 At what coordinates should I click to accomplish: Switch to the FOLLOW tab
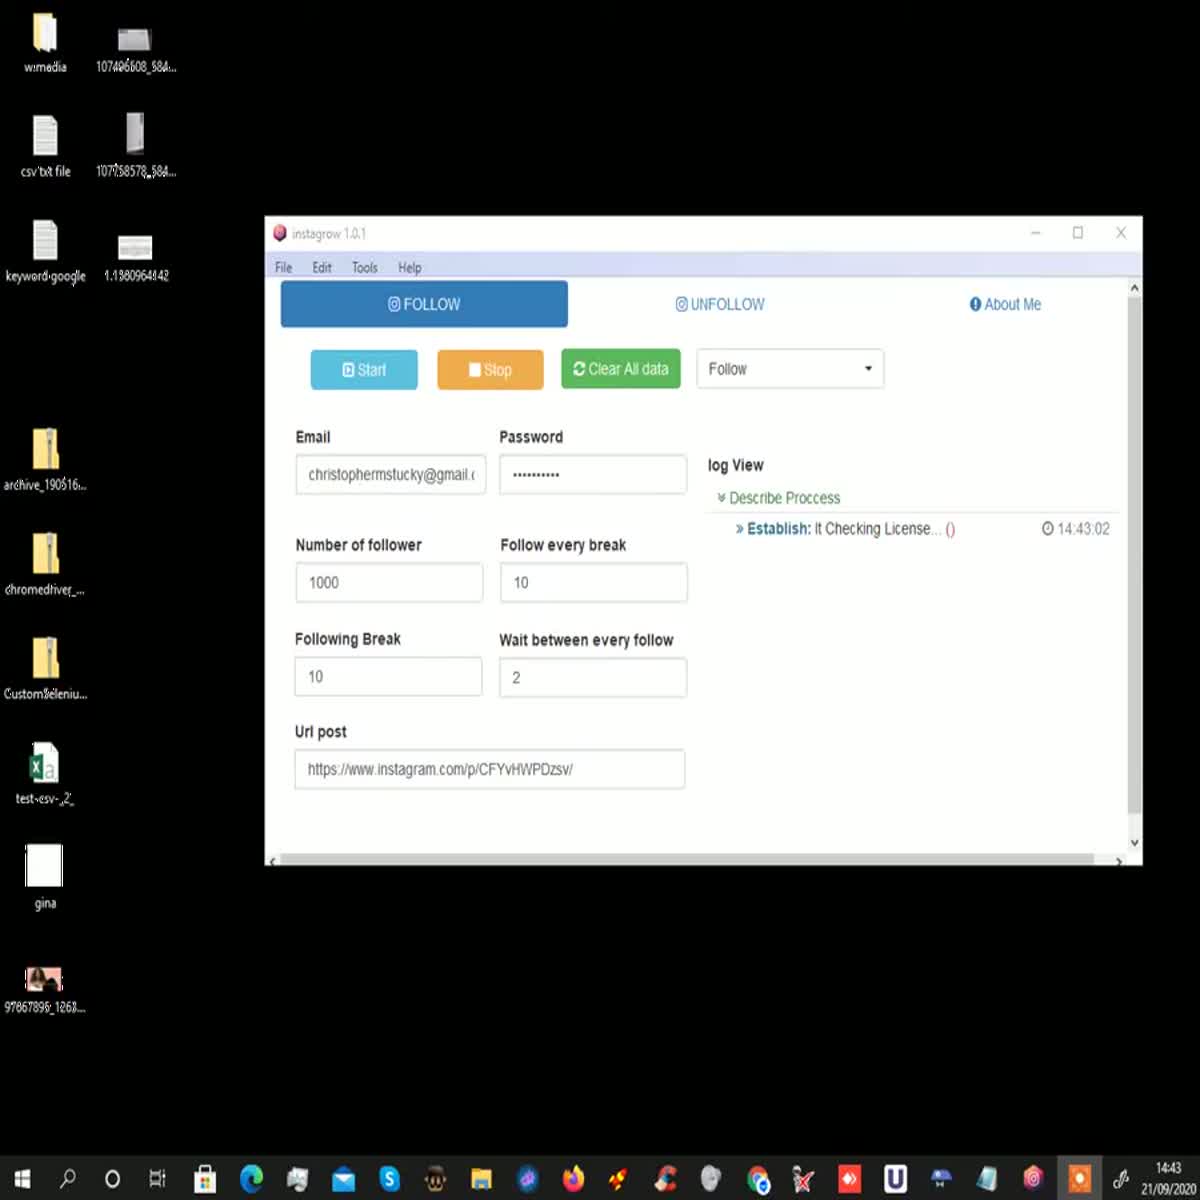424,304
